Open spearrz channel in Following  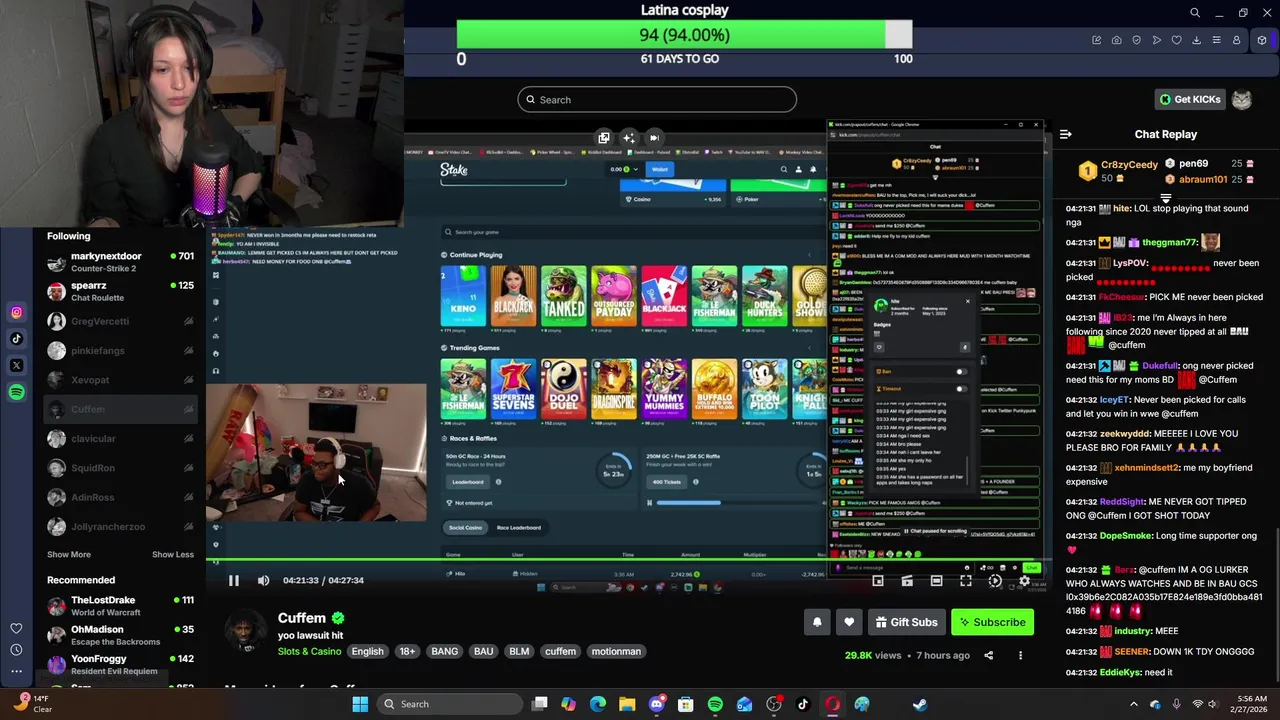click(121, 291)
